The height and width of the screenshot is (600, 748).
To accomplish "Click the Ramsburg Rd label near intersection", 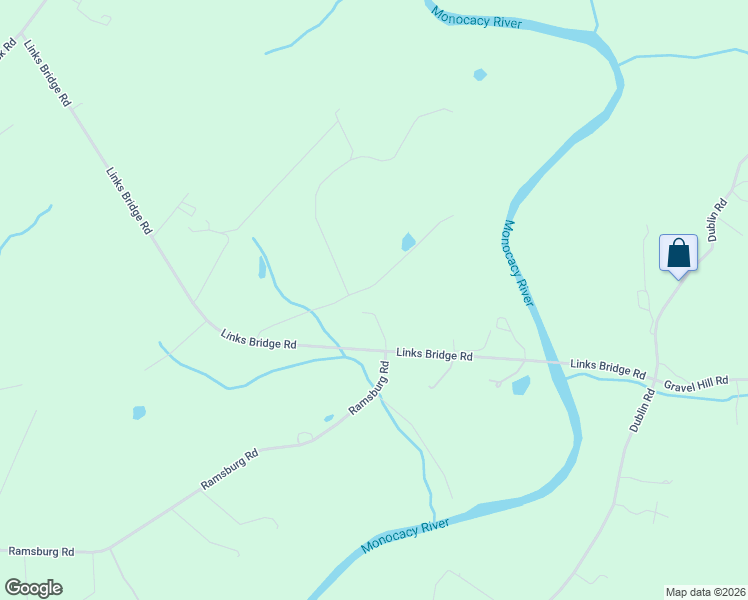I will 369,388.
